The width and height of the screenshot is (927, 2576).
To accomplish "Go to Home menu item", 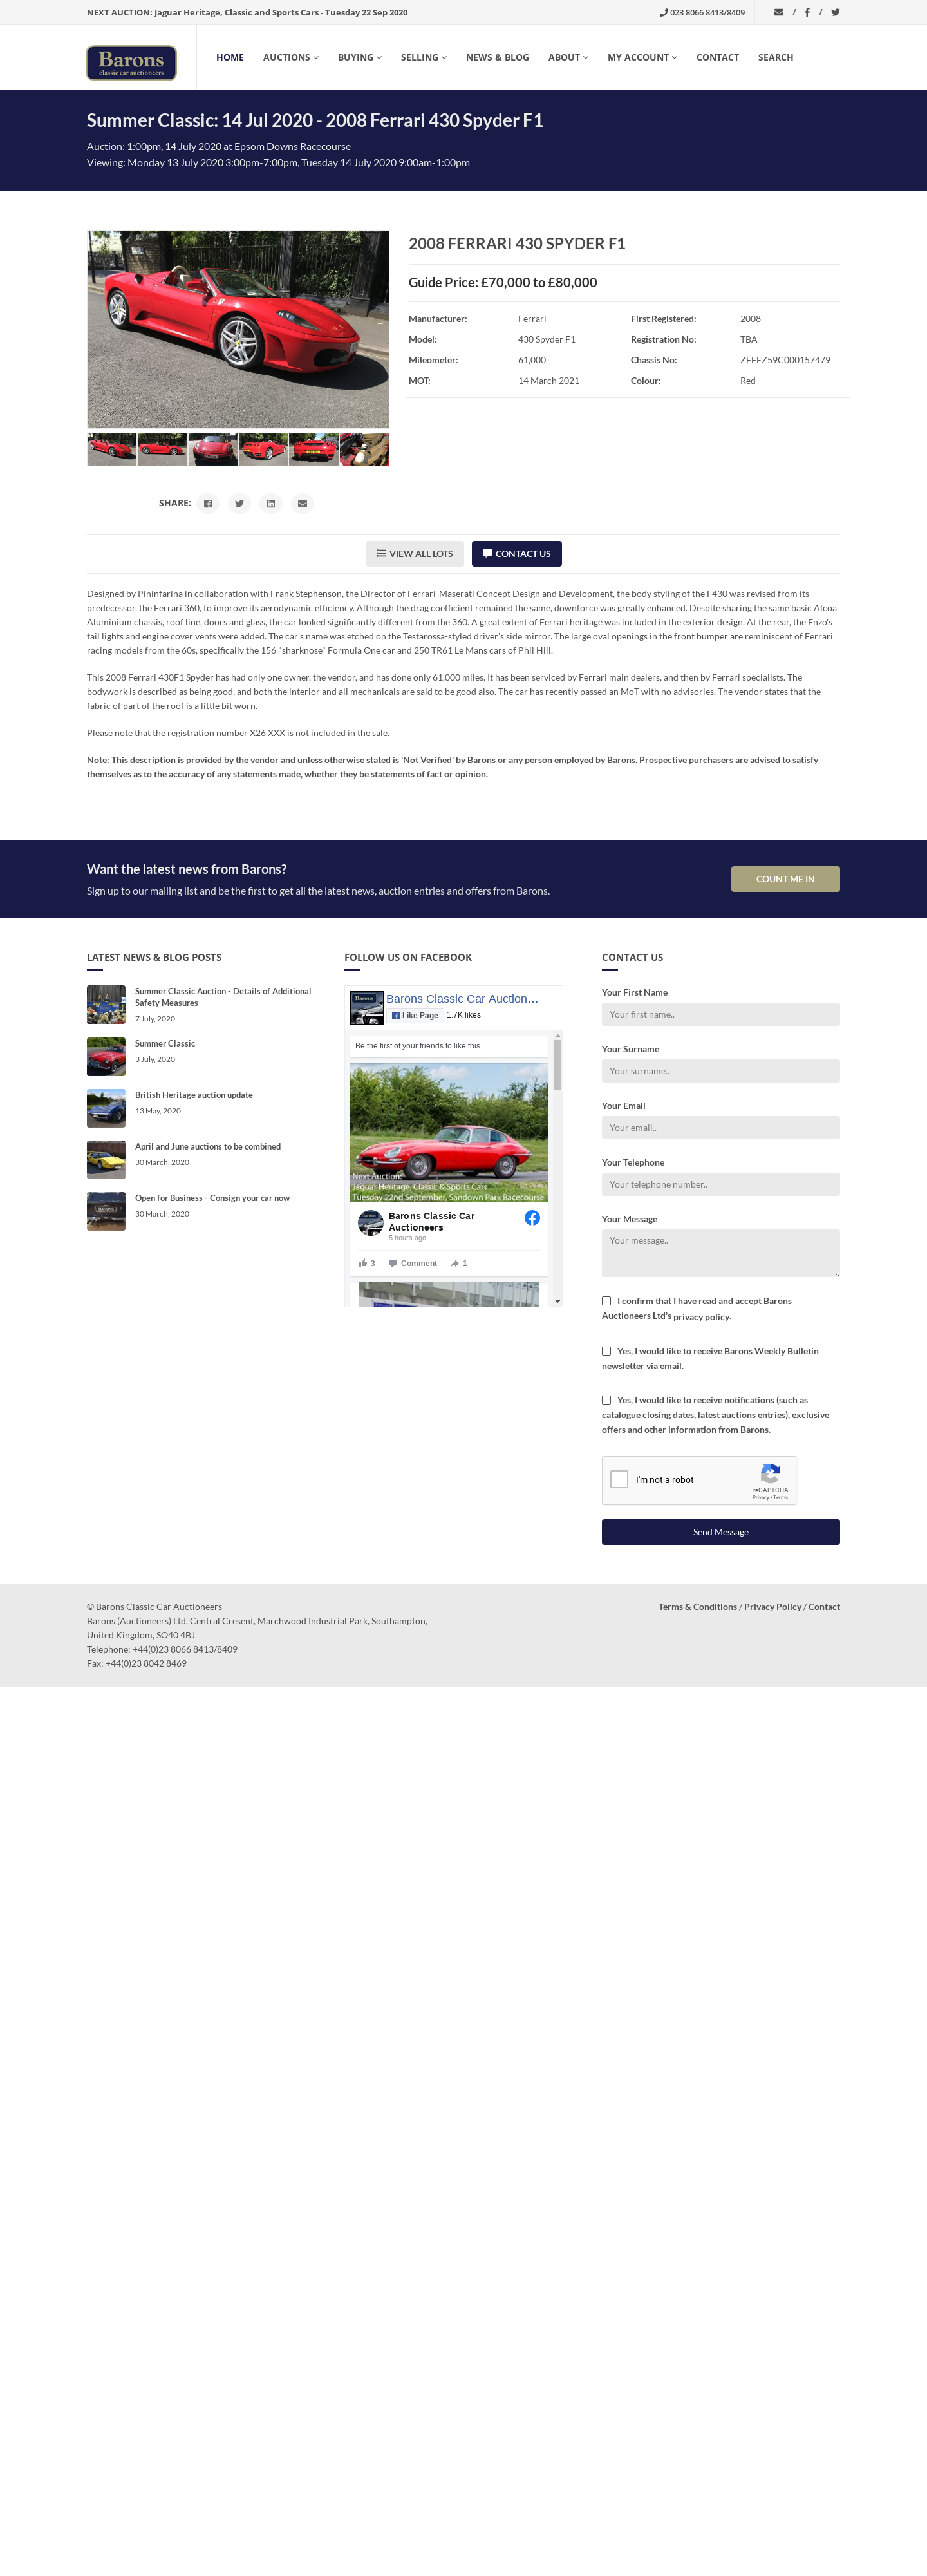I will [x=230, y=58].
